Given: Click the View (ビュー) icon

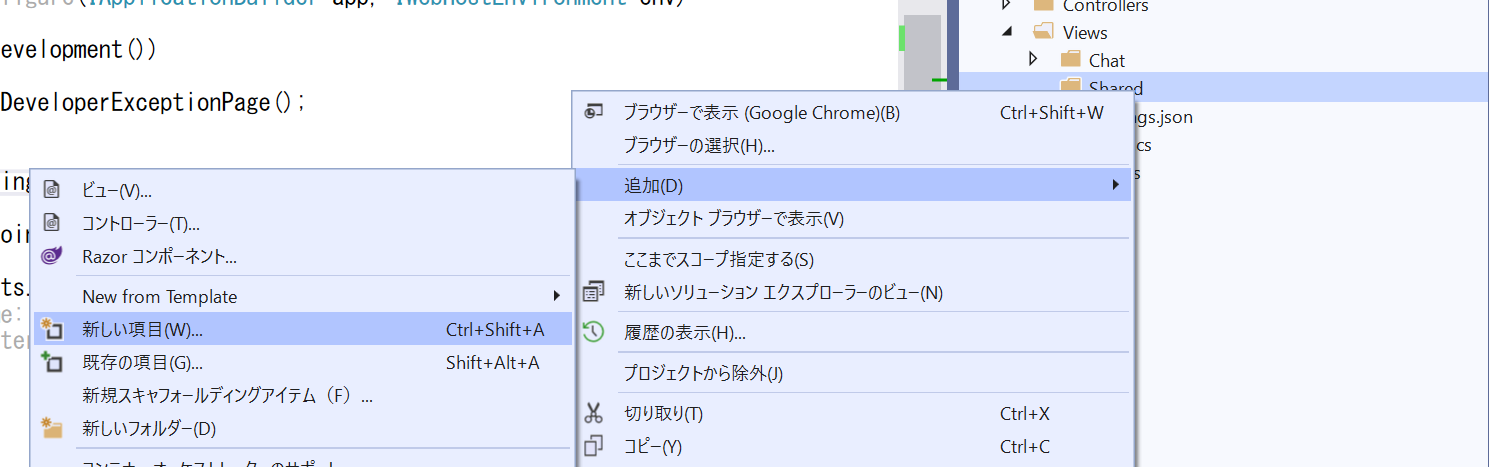Looking at the screenshot, I should (x=52, y=190).
